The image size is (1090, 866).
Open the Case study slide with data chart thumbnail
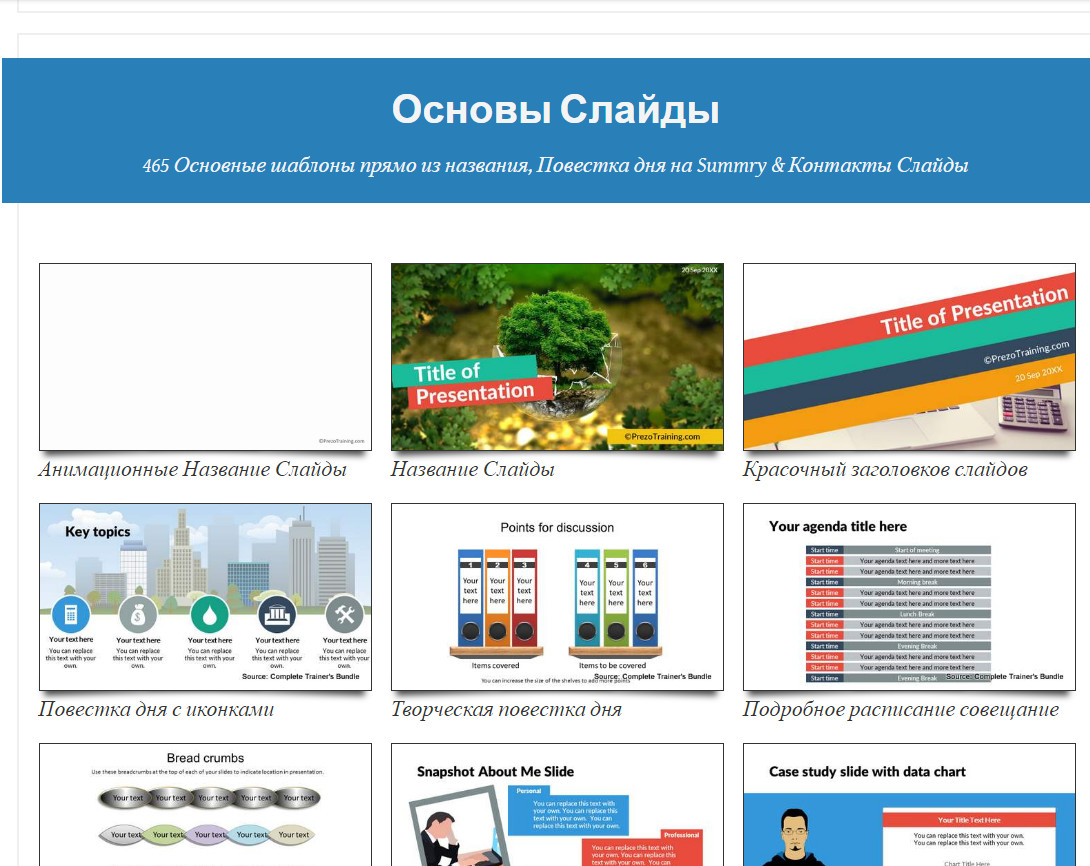[909, 805]
